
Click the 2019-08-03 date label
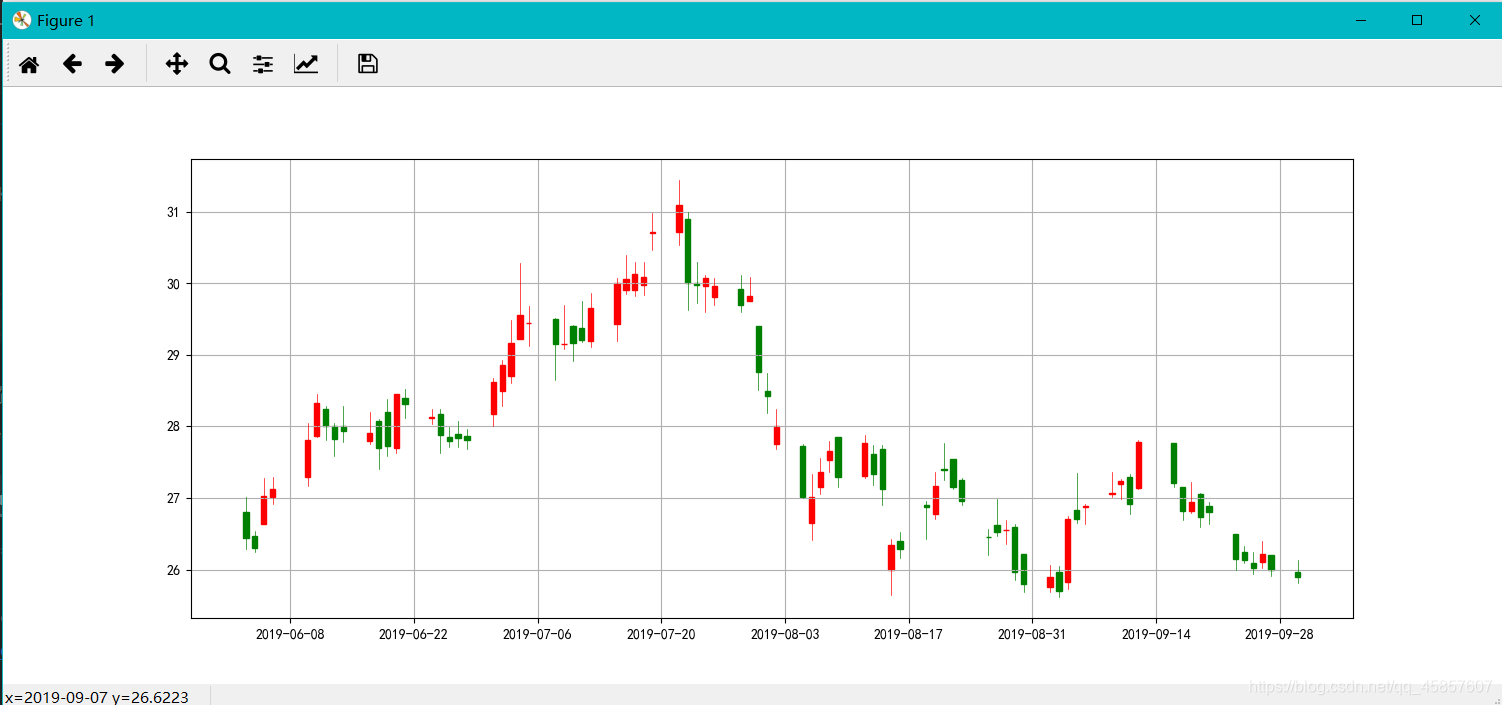pos(785,634)
